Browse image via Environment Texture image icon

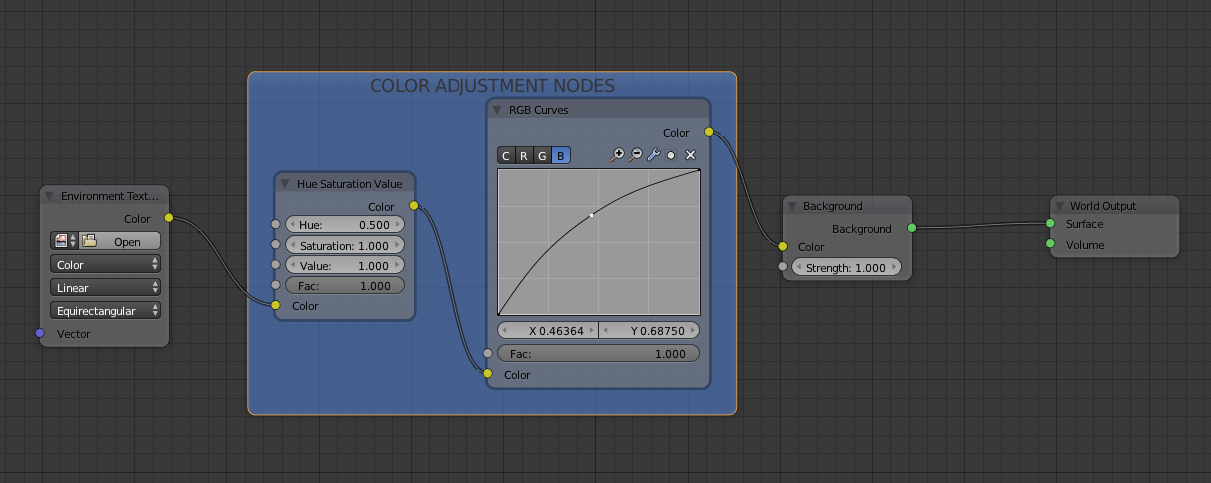click(x=64, y=241)
